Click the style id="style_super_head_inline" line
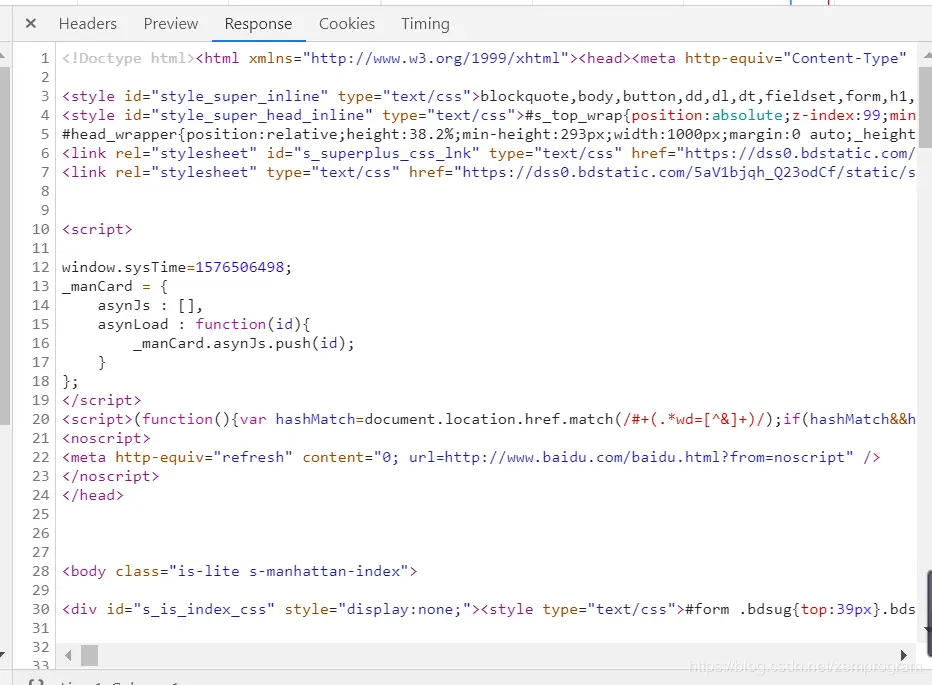932x685 pixels. tap(489, 115)
